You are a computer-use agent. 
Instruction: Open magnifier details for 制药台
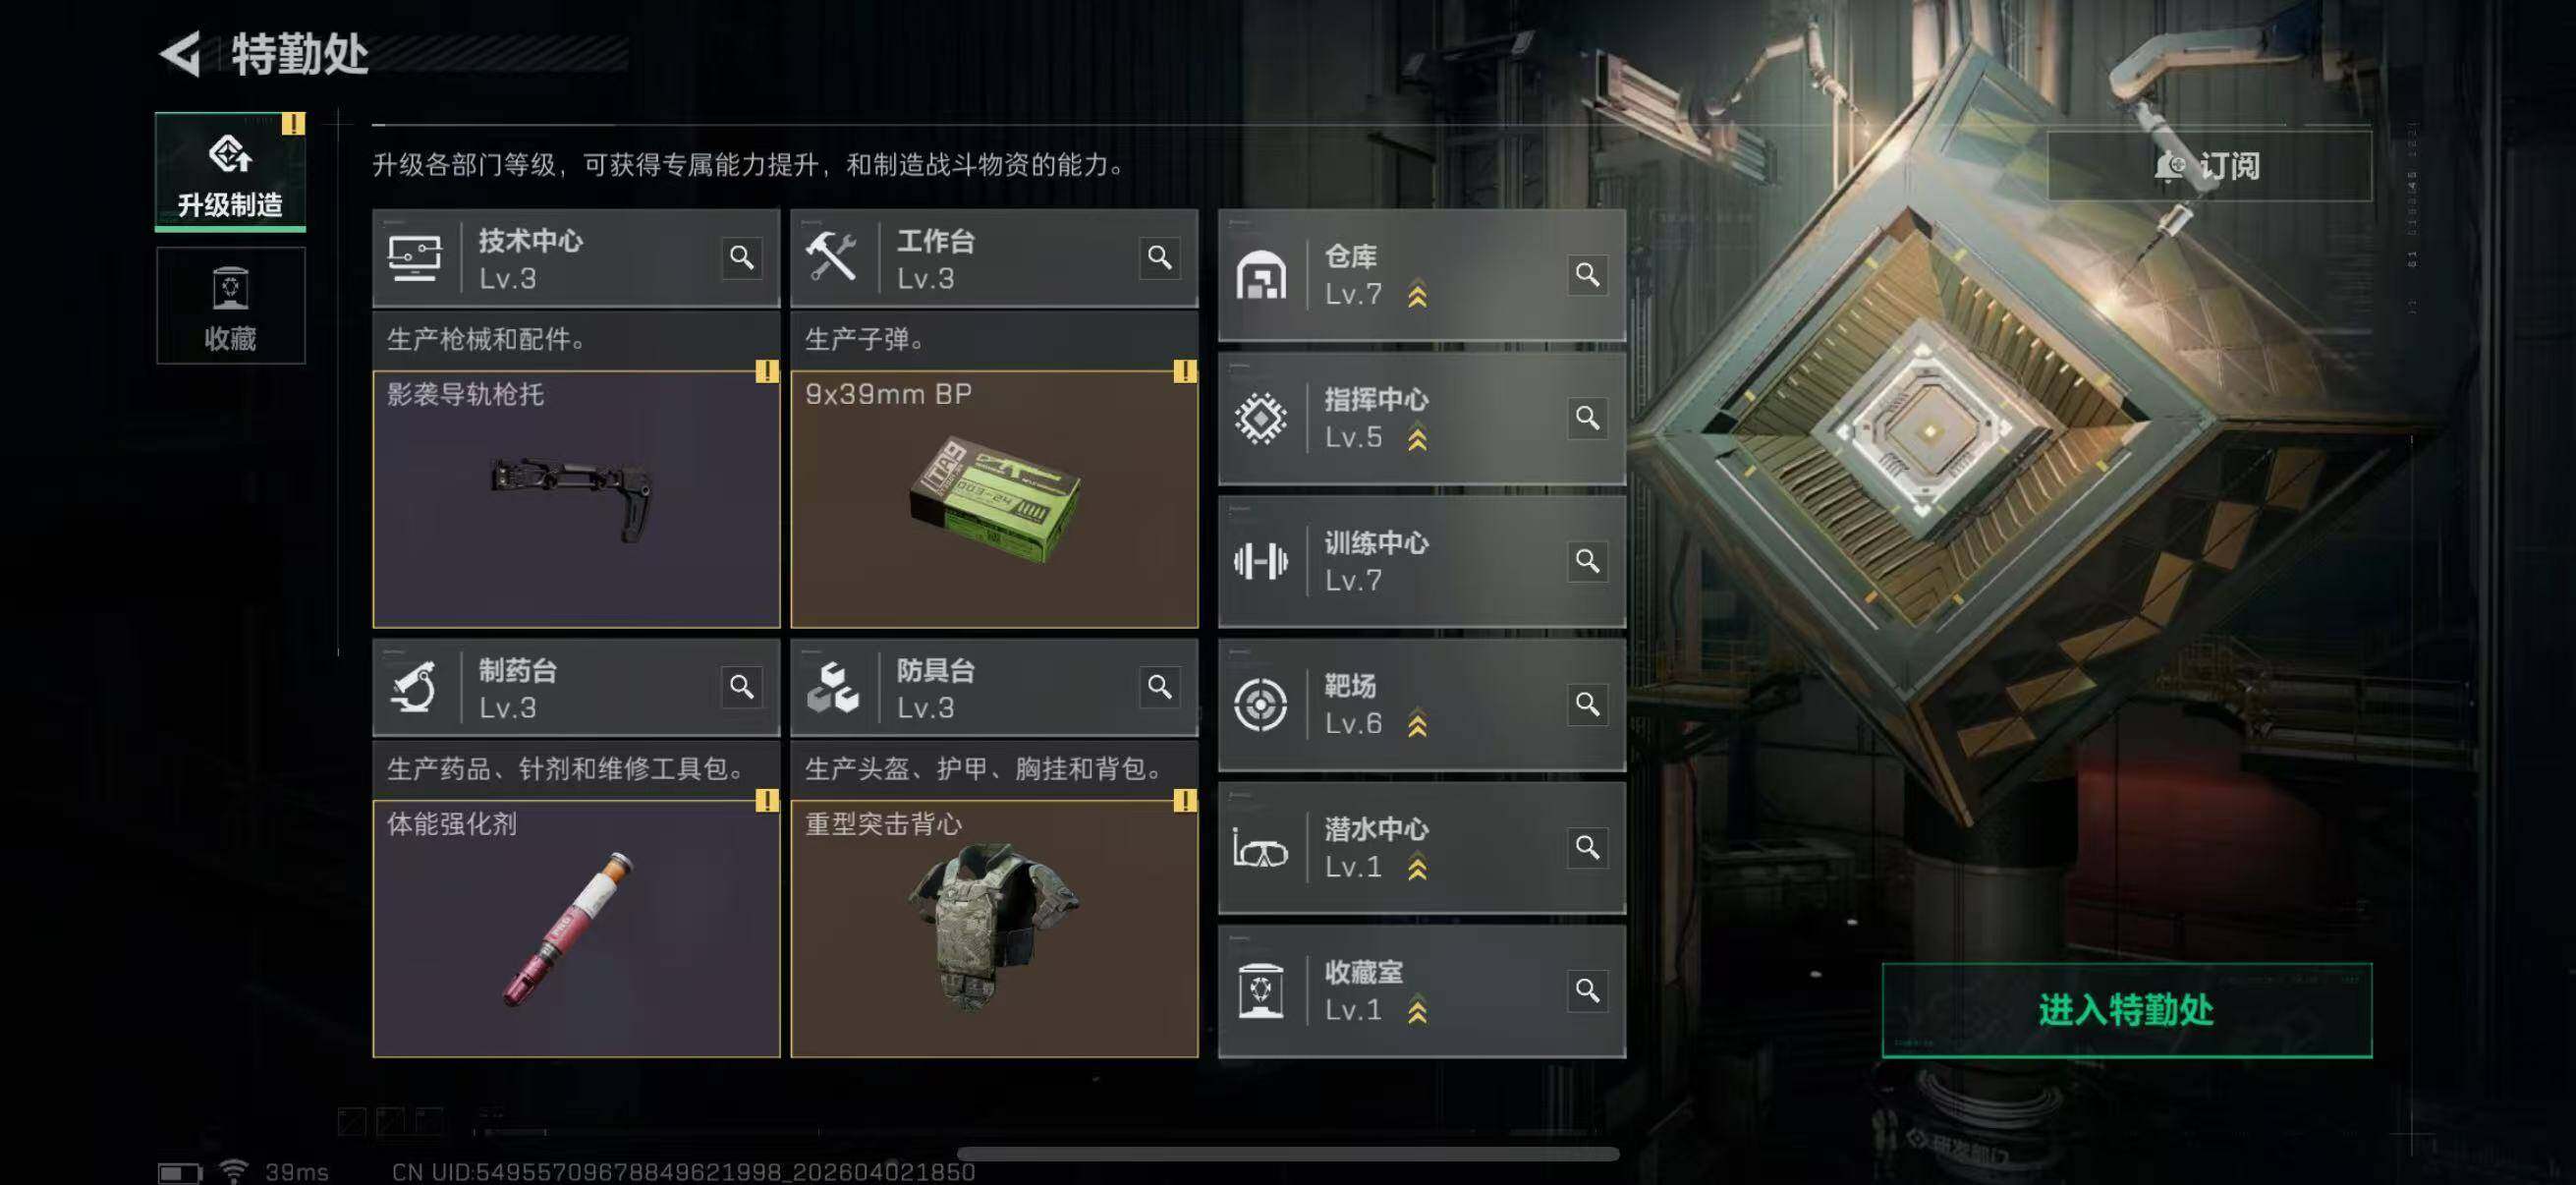pos(741,687)
